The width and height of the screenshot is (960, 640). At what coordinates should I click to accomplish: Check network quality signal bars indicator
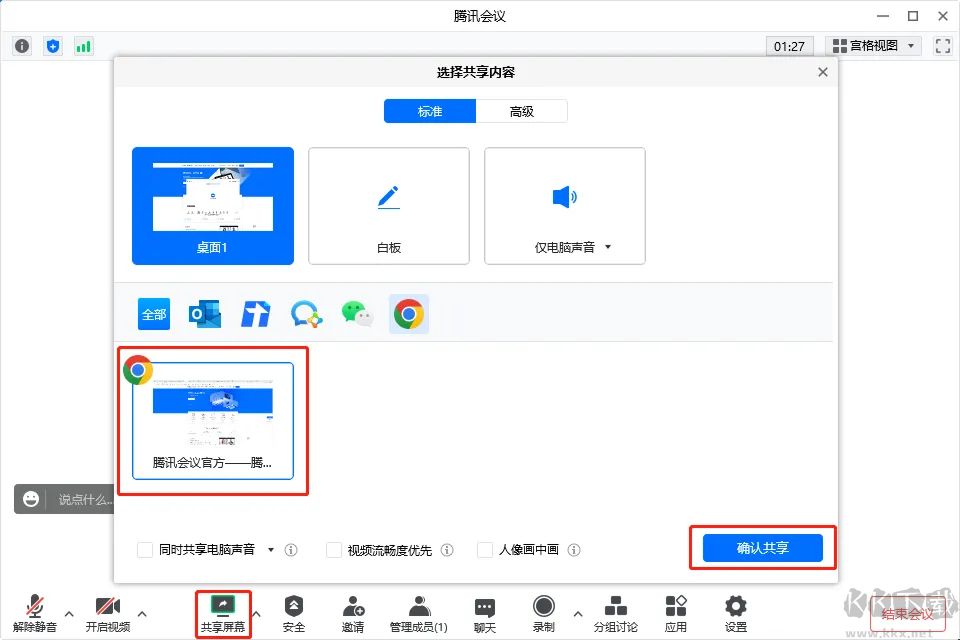pos(83,45)
